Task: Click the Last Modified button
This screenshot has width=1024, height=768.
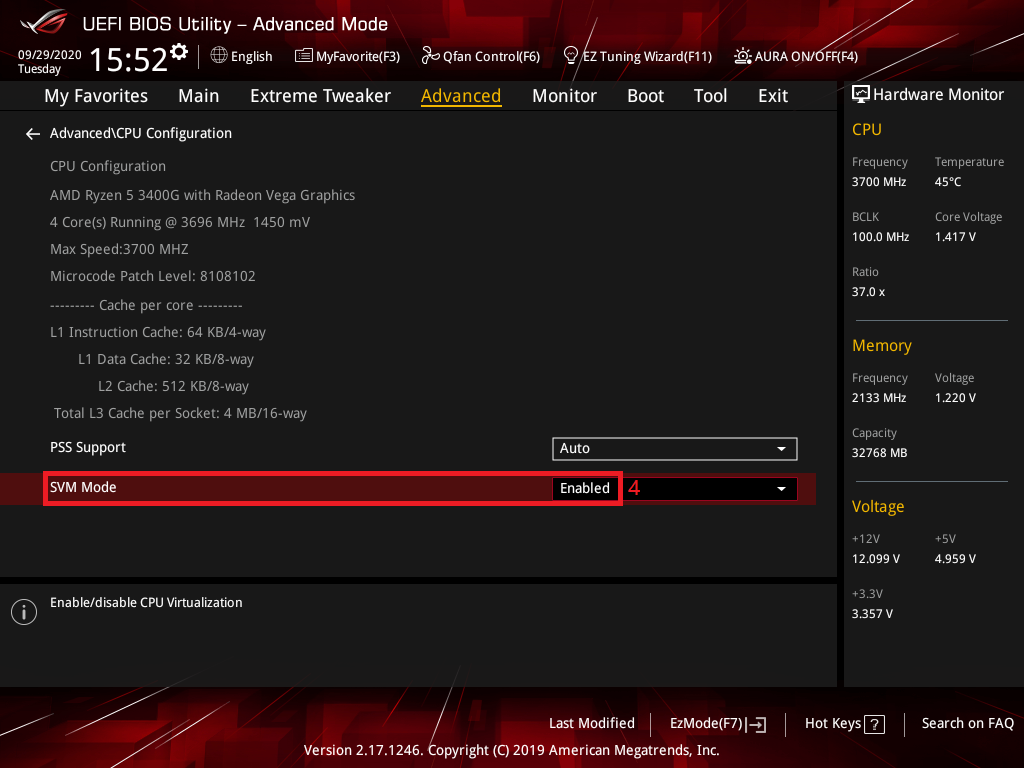Action: click(x=591, y=723)
